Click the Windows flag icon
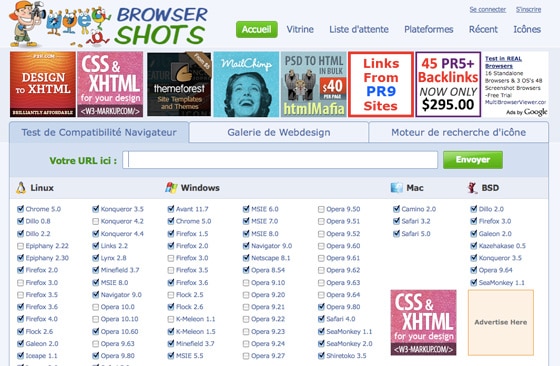 [171, 187]
